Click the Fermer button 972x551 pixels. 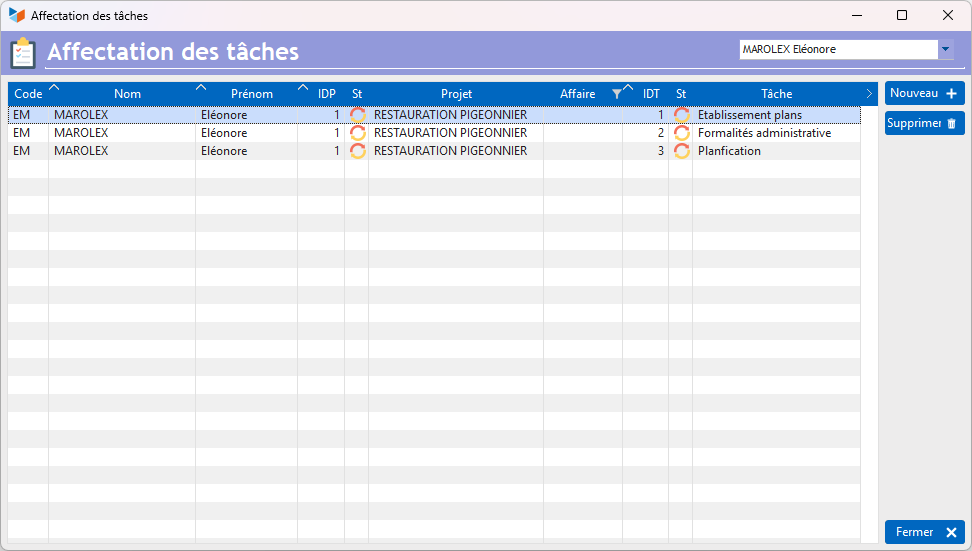(924, 532)
